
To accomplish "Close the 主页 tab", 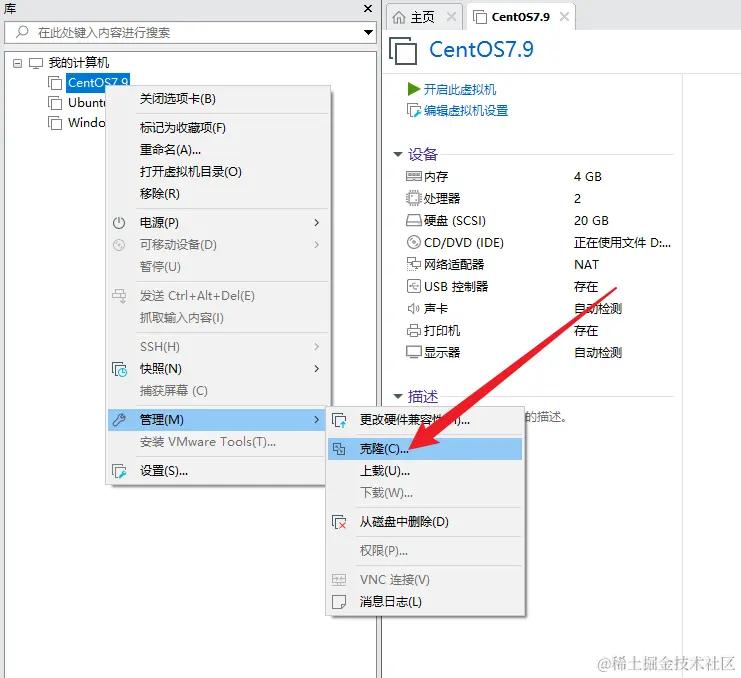I will (451, 17).
